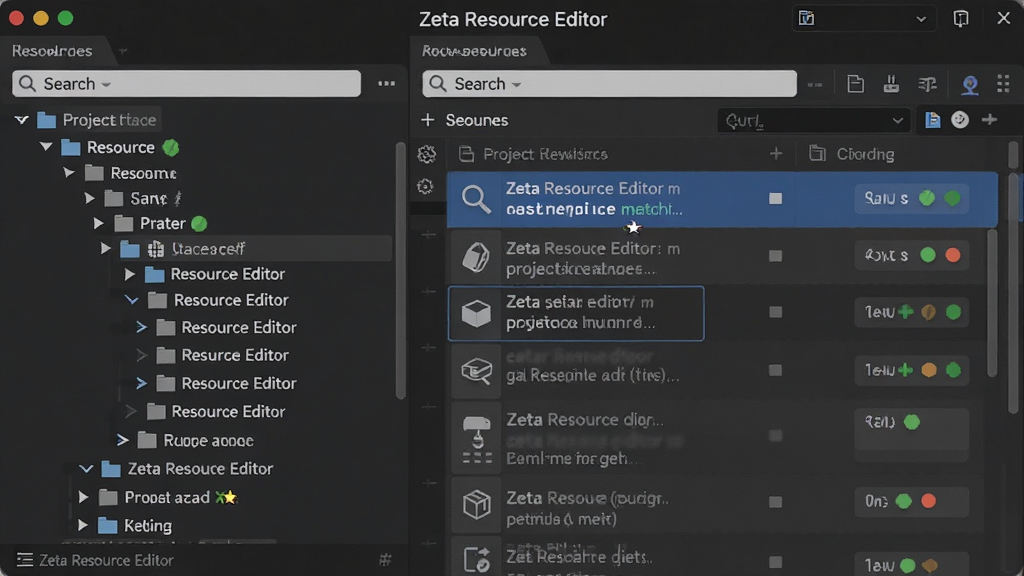Click the new document icon in right toolbar

[856, 84]
